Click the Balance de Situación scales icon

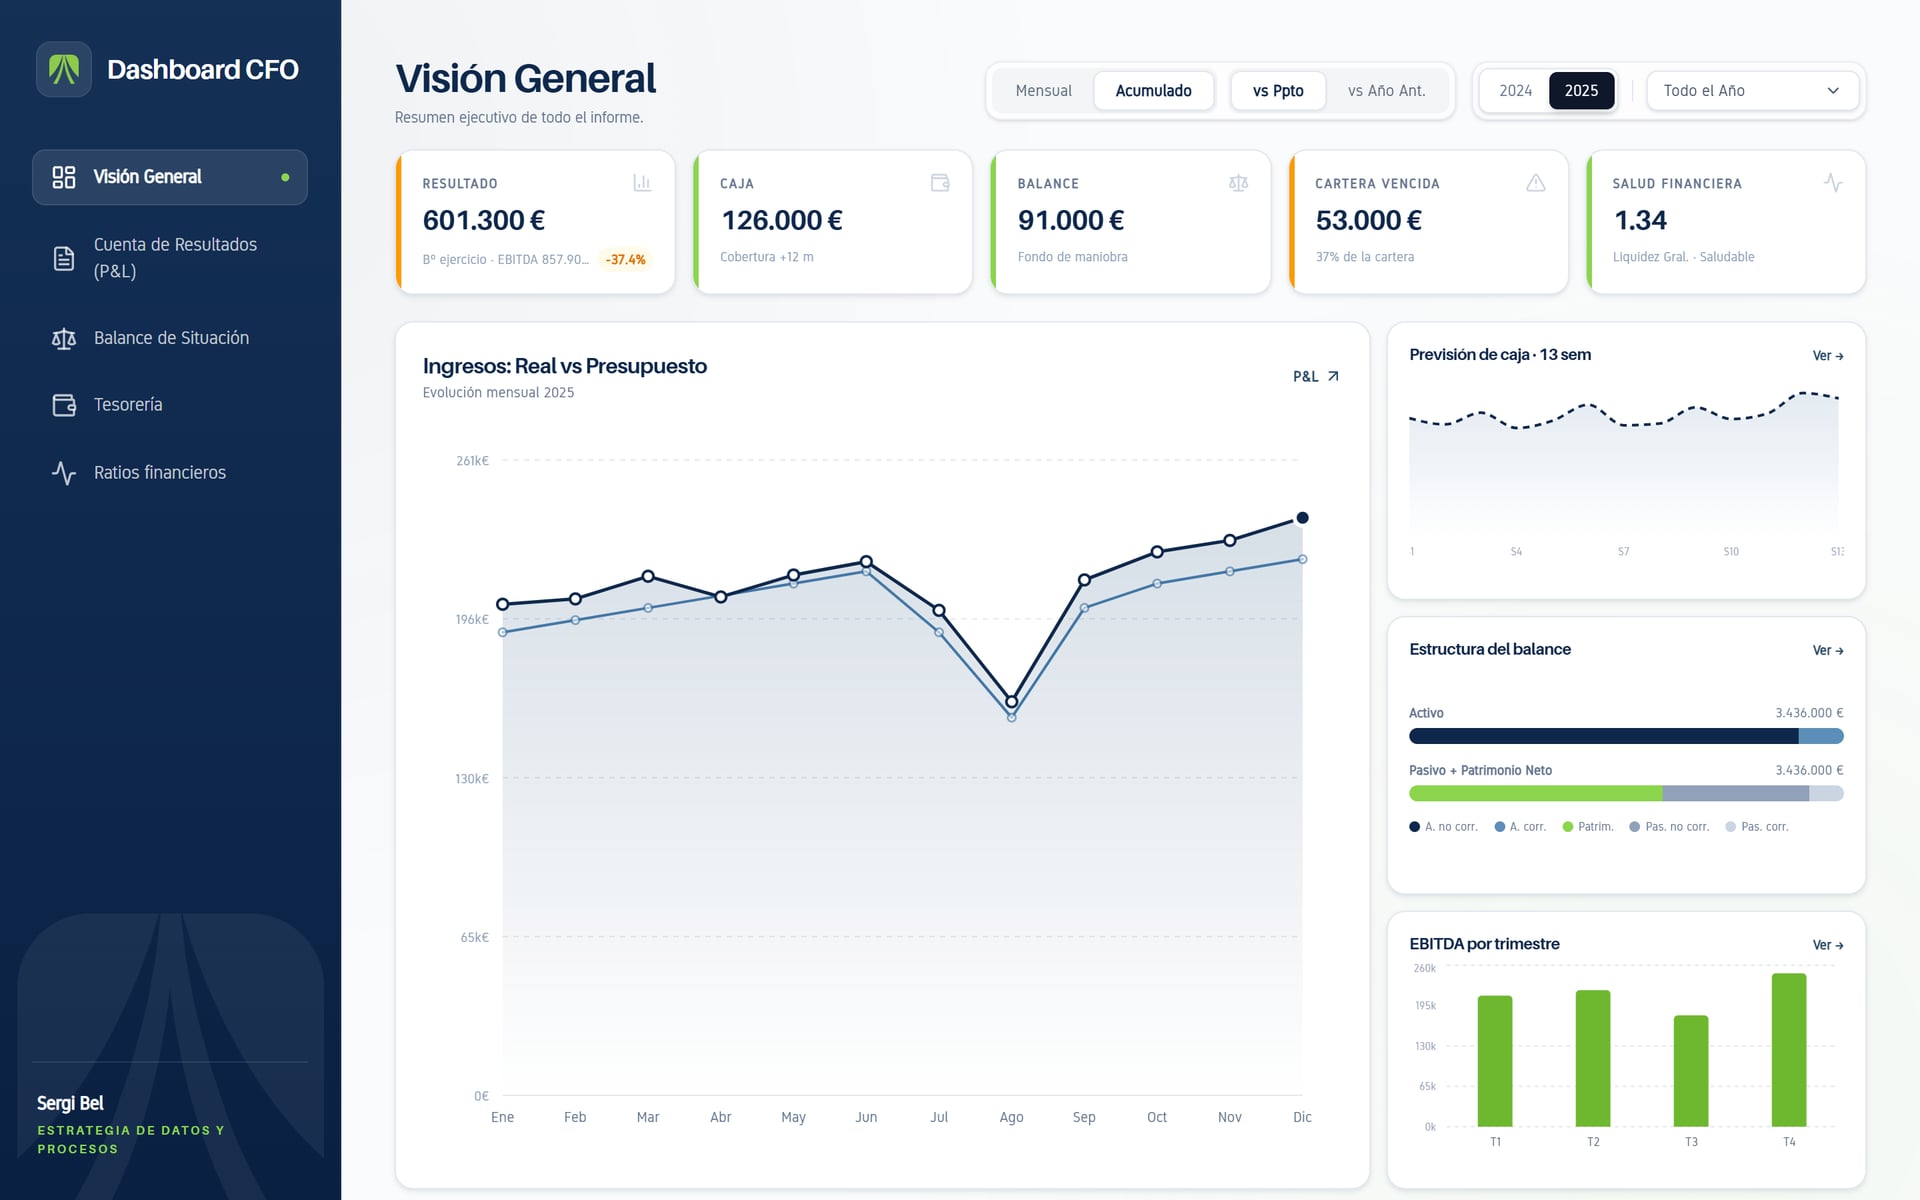(x=64, y=339)
